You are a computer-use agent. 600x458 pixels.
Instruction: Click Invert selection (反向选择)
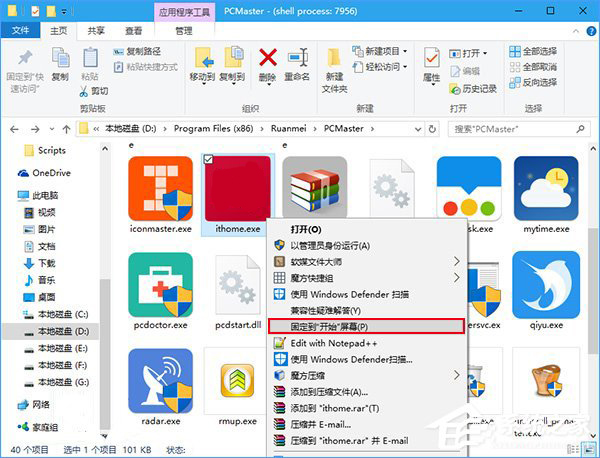pos(533,82)
